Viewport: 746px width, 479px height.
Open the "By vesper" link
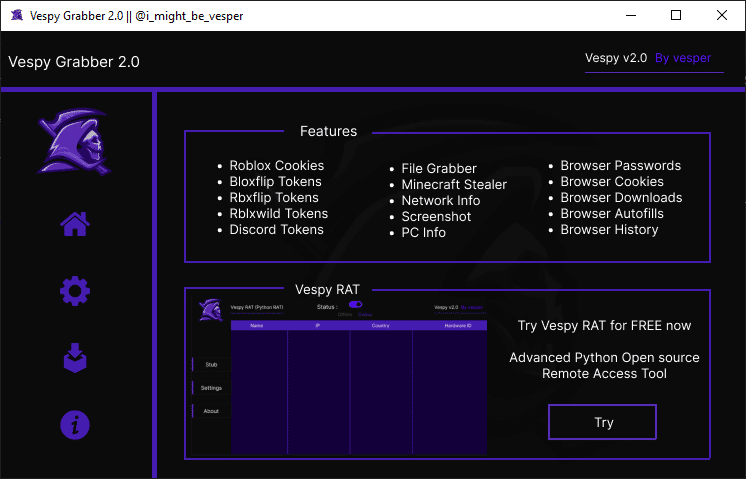tap(683, 58)
